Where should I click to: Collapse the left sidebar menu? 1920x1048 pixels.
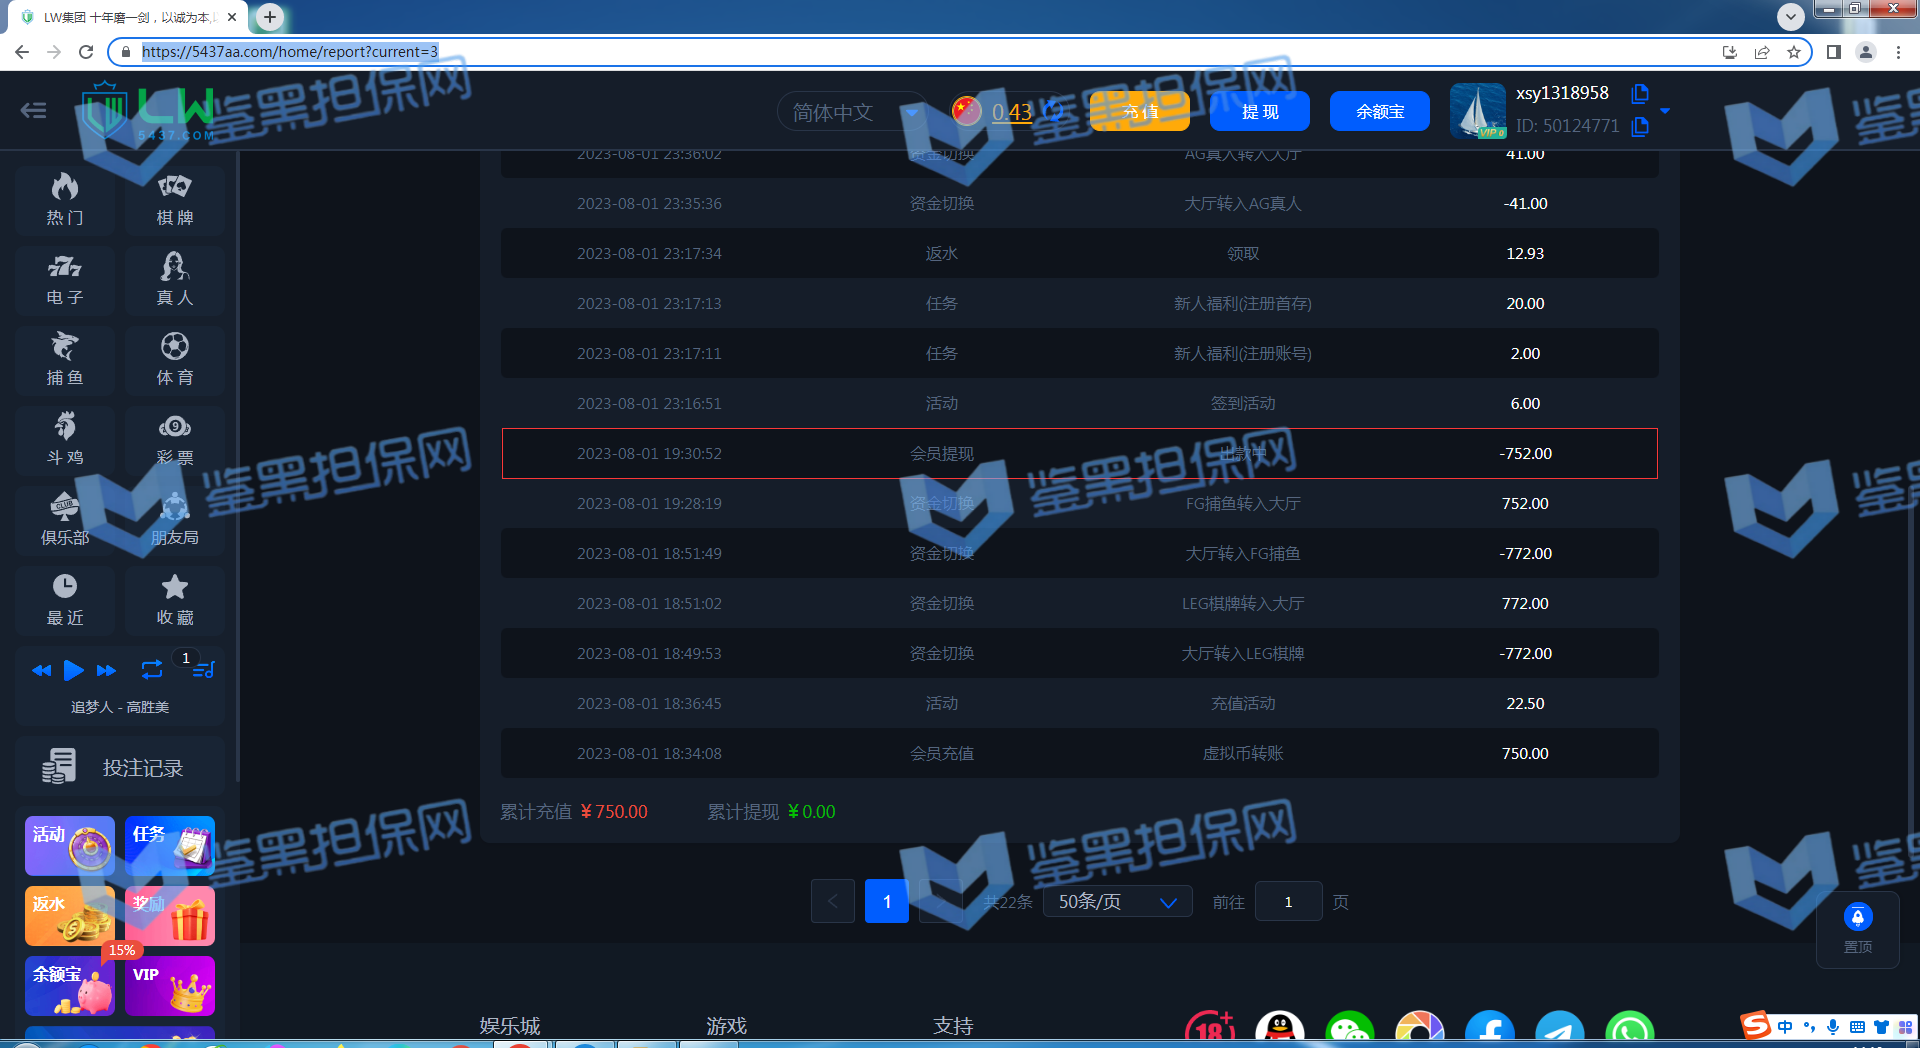click(34, 111)
